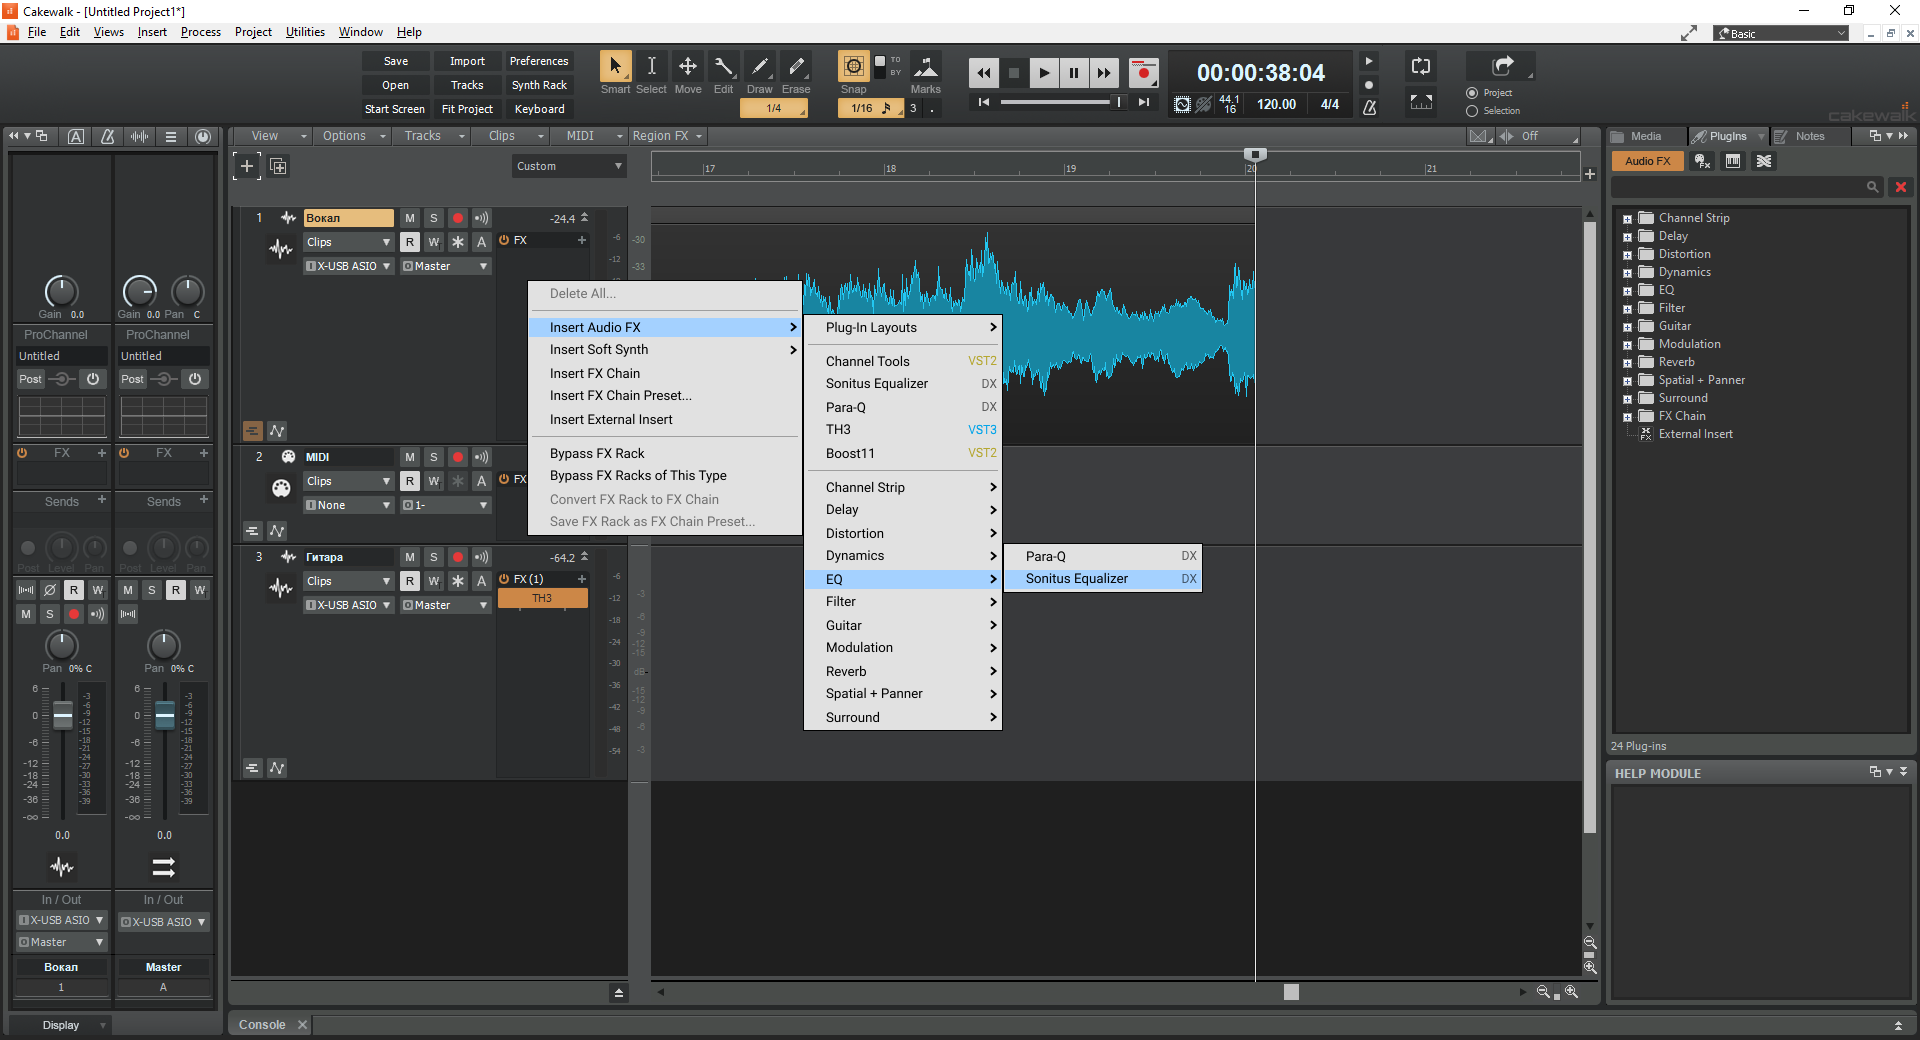
Task: Toggle the Snap button
Action: coord(853,67)
